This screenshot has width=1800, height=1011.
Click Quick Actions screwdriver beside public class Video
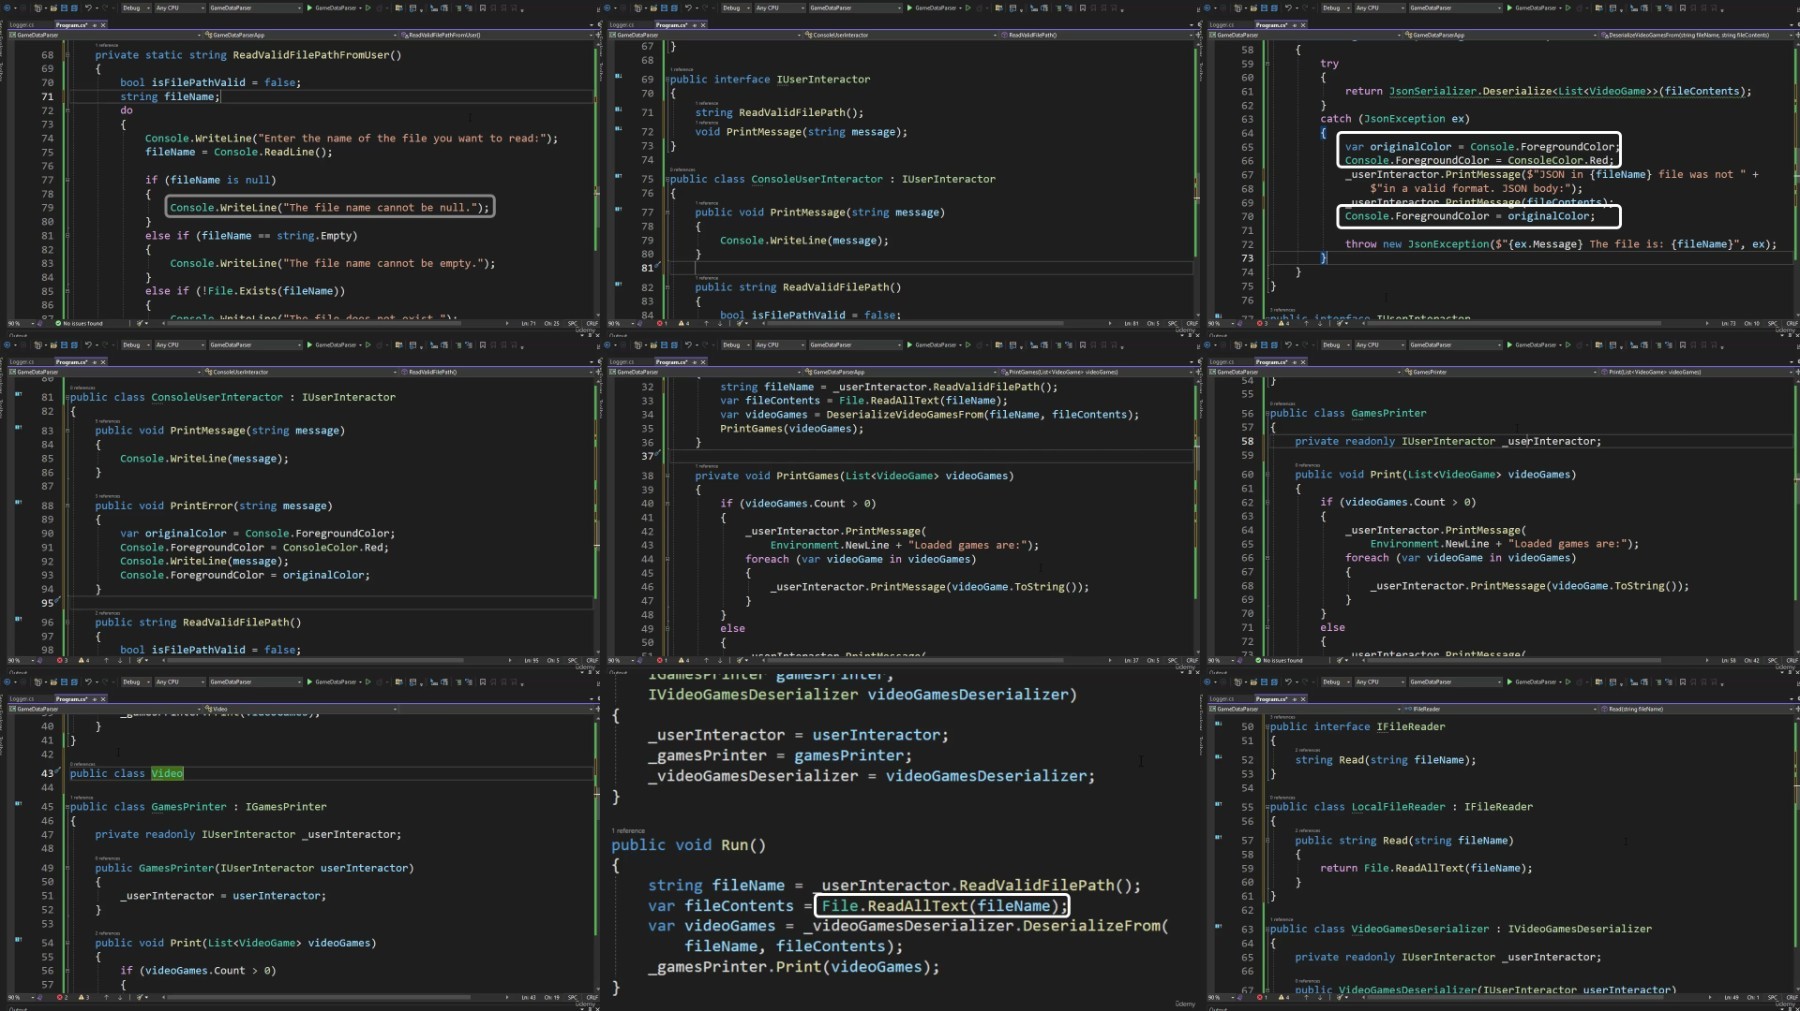pyautogui.click(x=58, y=770)
